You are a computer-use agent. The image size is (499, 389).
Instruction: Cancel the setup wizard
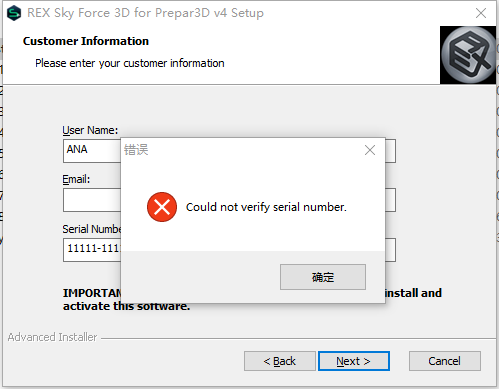[x=445, y=361]
